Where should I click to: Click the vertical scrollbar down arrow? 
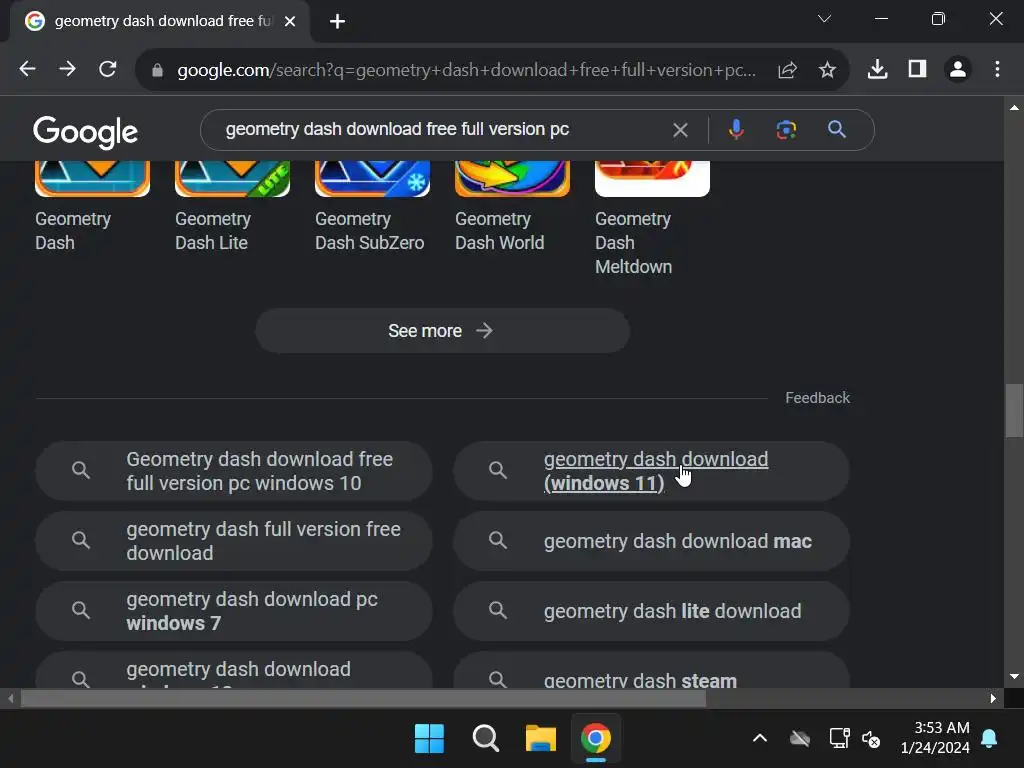[1014, 677]
